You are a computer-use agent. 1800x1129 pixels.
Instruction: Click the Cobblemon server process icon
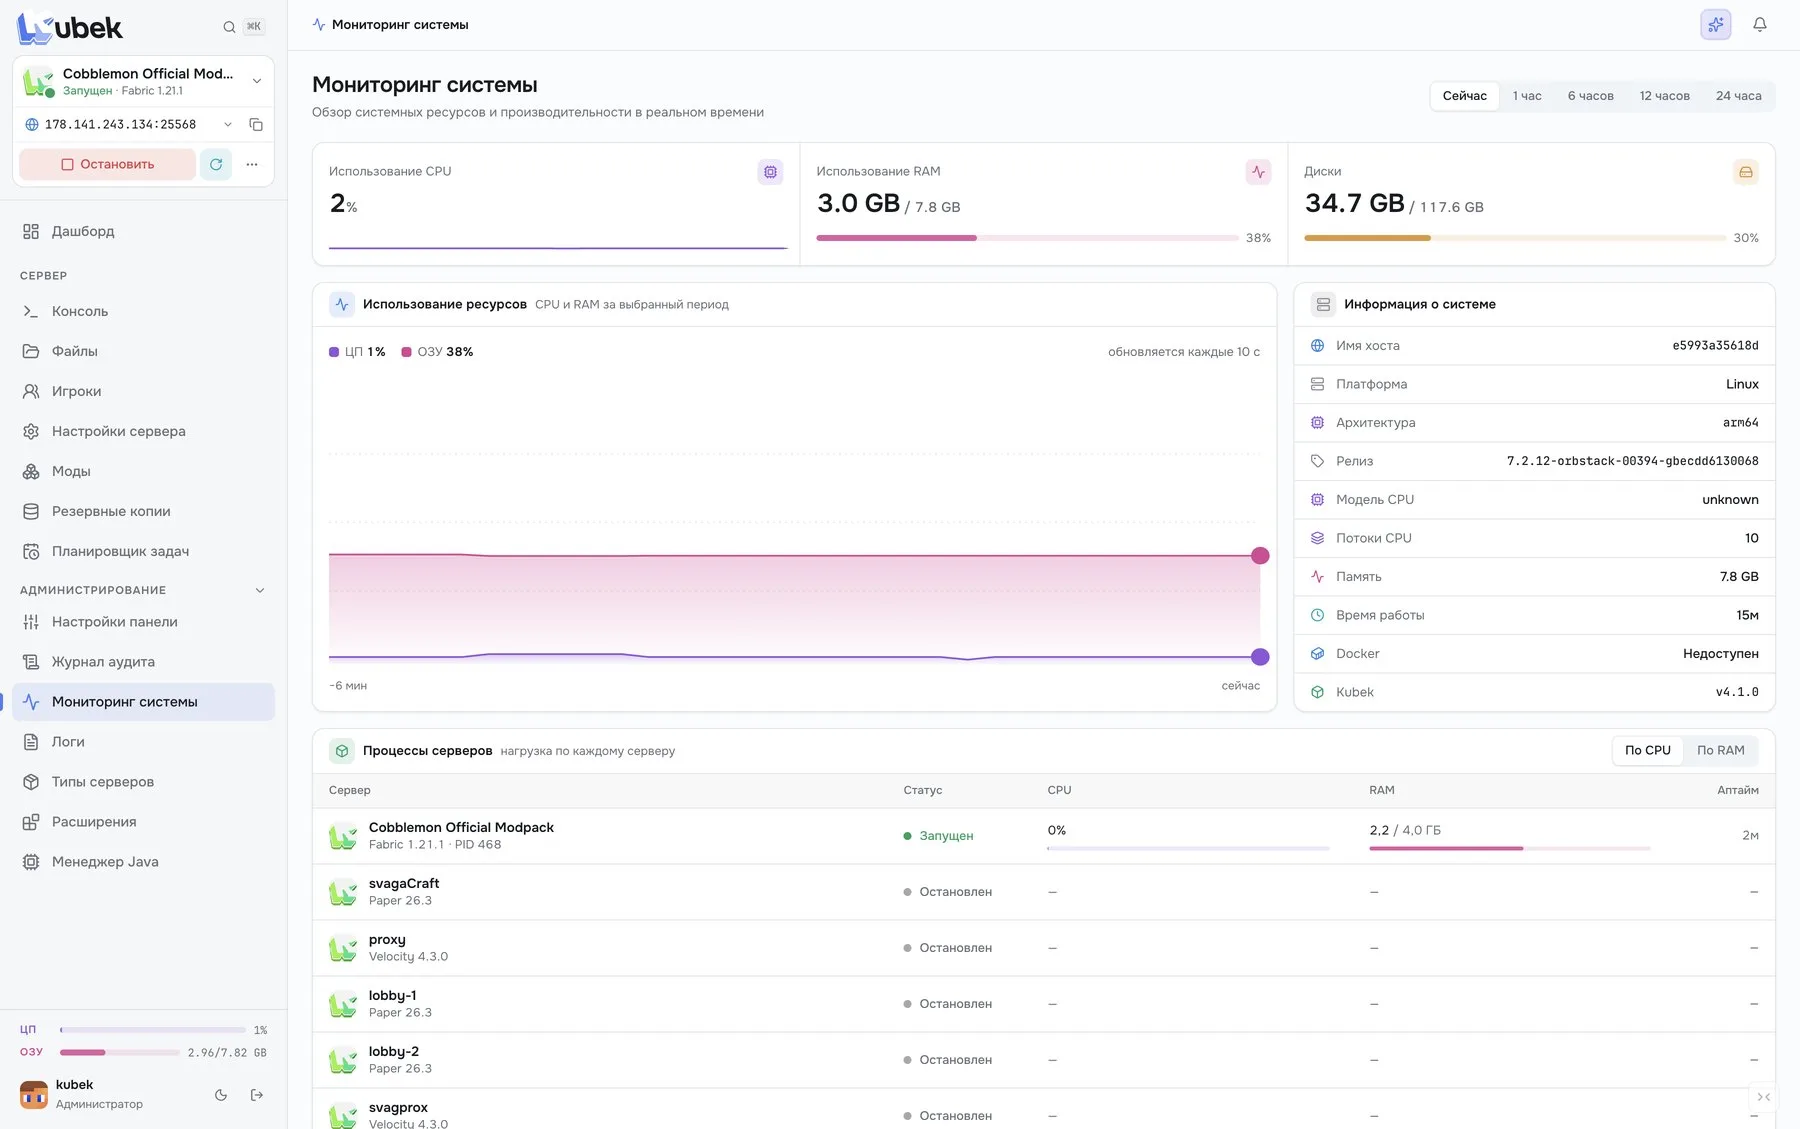point(343,836)
